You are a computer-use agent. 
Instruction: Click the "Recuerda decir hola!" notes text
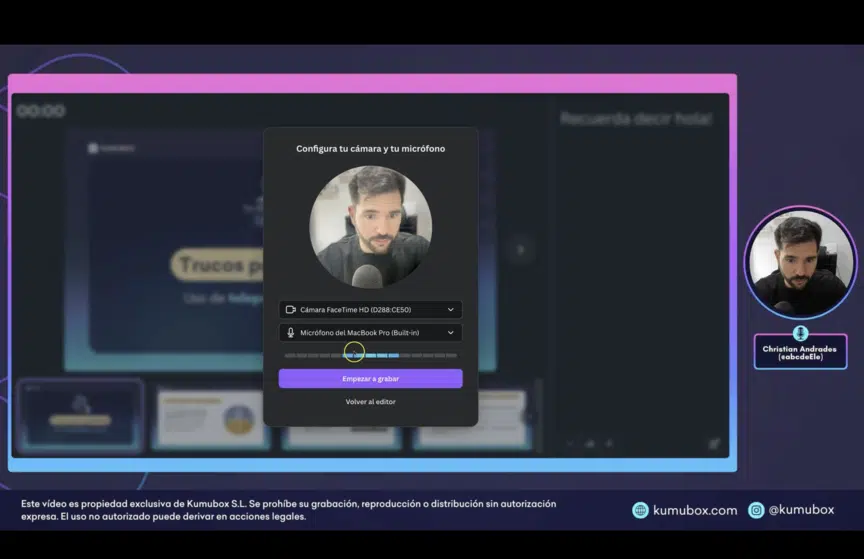(636, 119)
